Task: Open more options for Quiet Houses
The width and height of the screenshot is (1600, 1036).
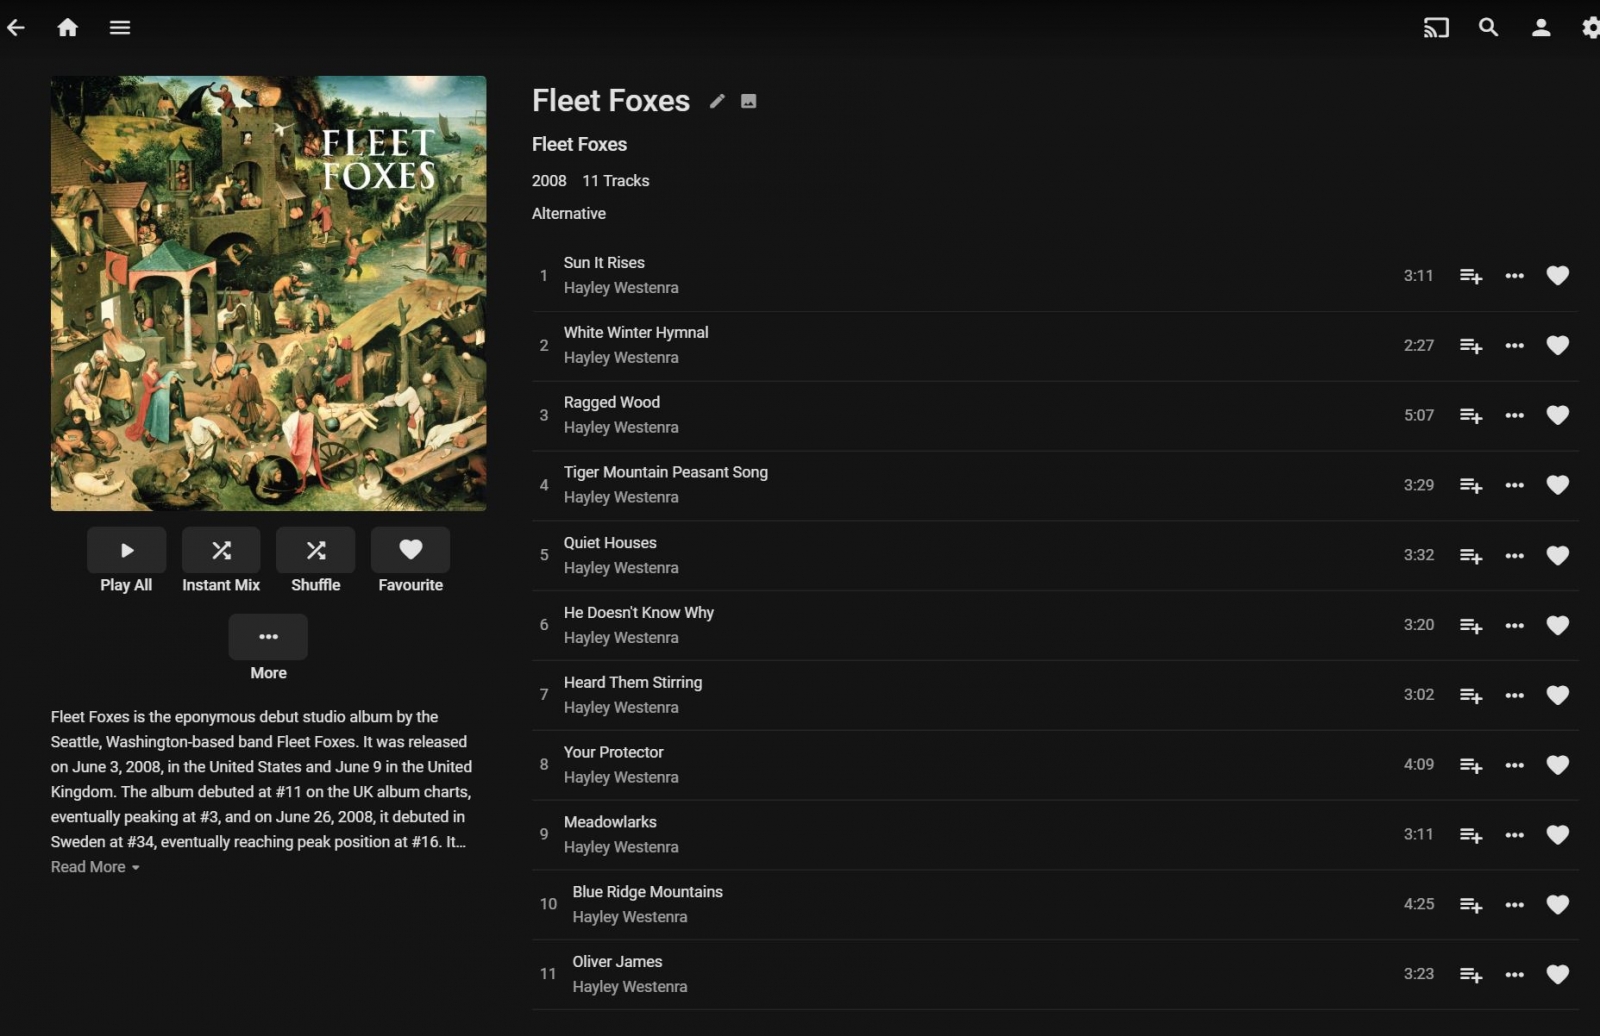Action: point(1514,555)
